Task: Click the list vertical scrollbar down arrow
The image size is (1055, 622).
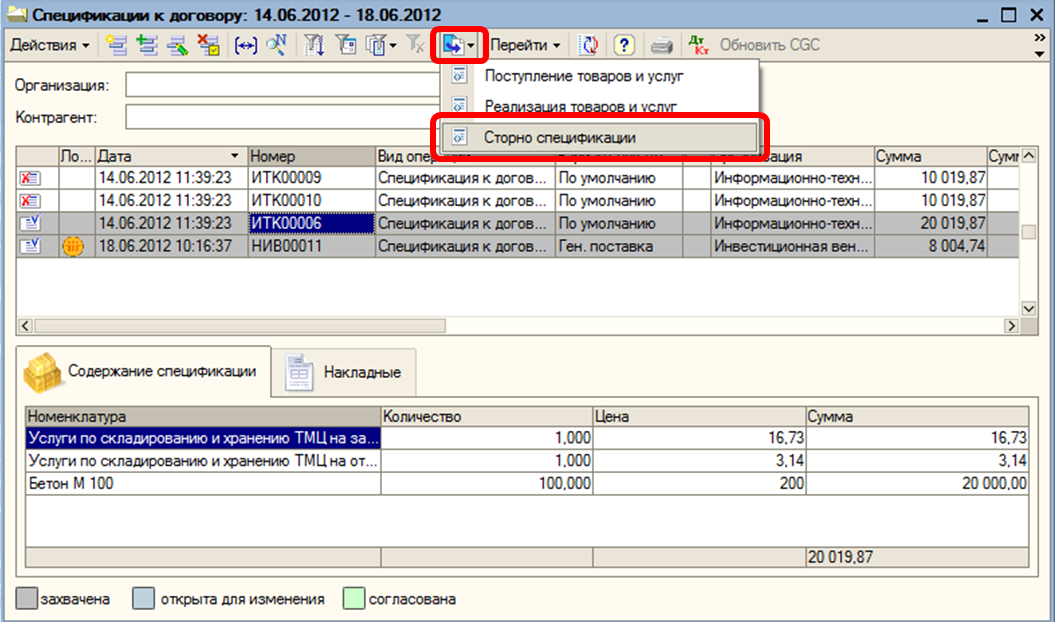Action: [1028, 309]
